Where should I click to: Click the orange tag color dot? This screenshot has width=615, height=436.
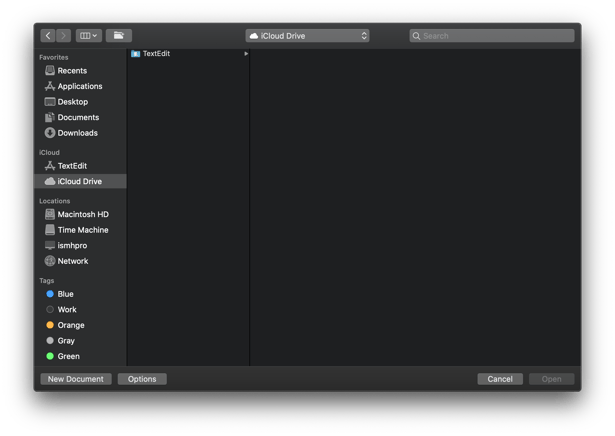tap(50, 325)
